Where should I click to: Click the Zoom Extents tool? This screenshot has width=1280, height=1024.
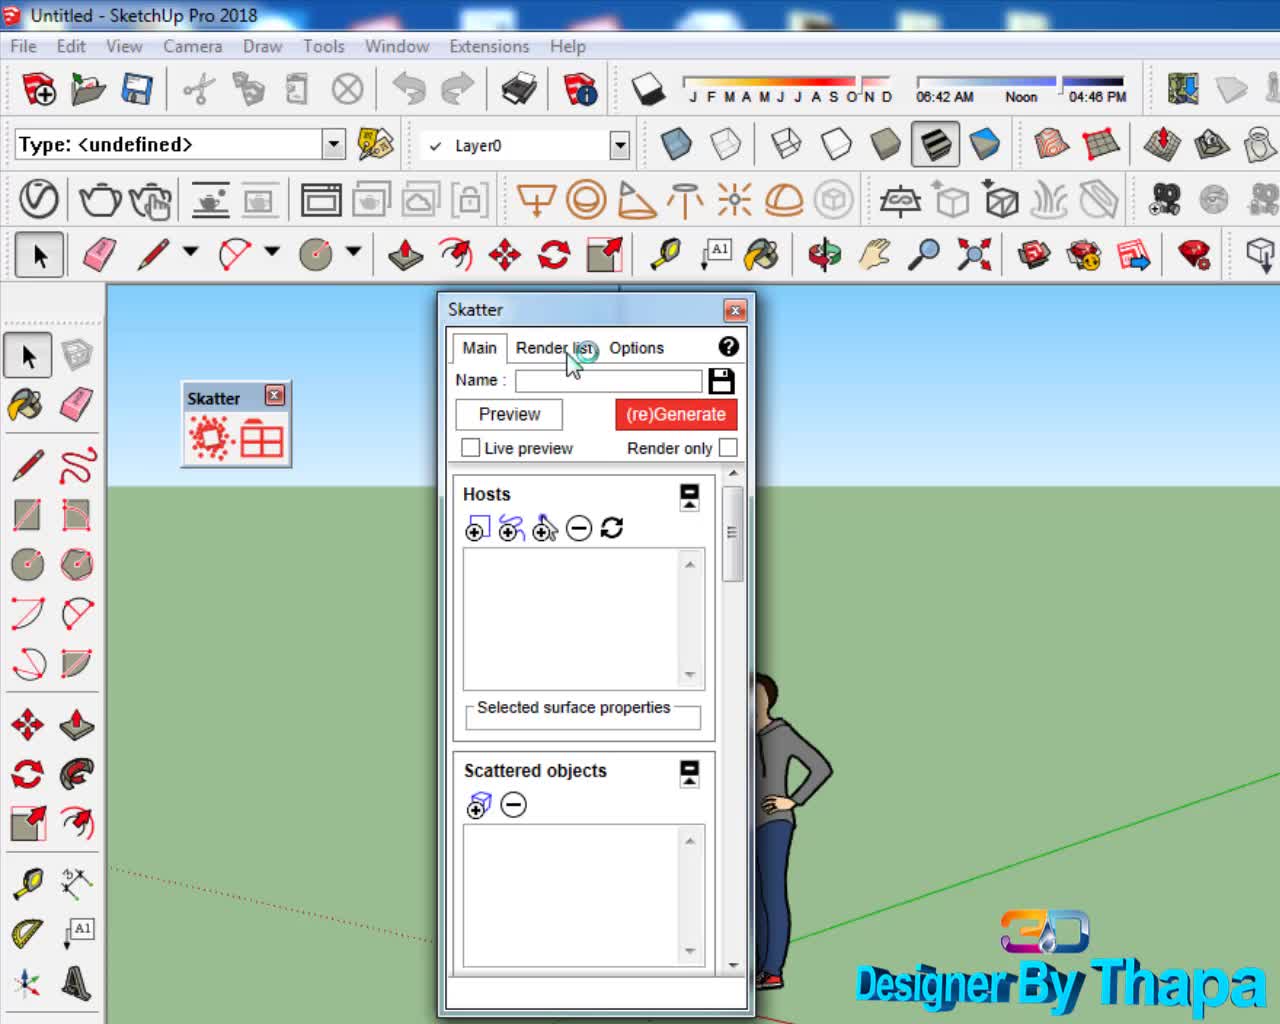point(973,254)
